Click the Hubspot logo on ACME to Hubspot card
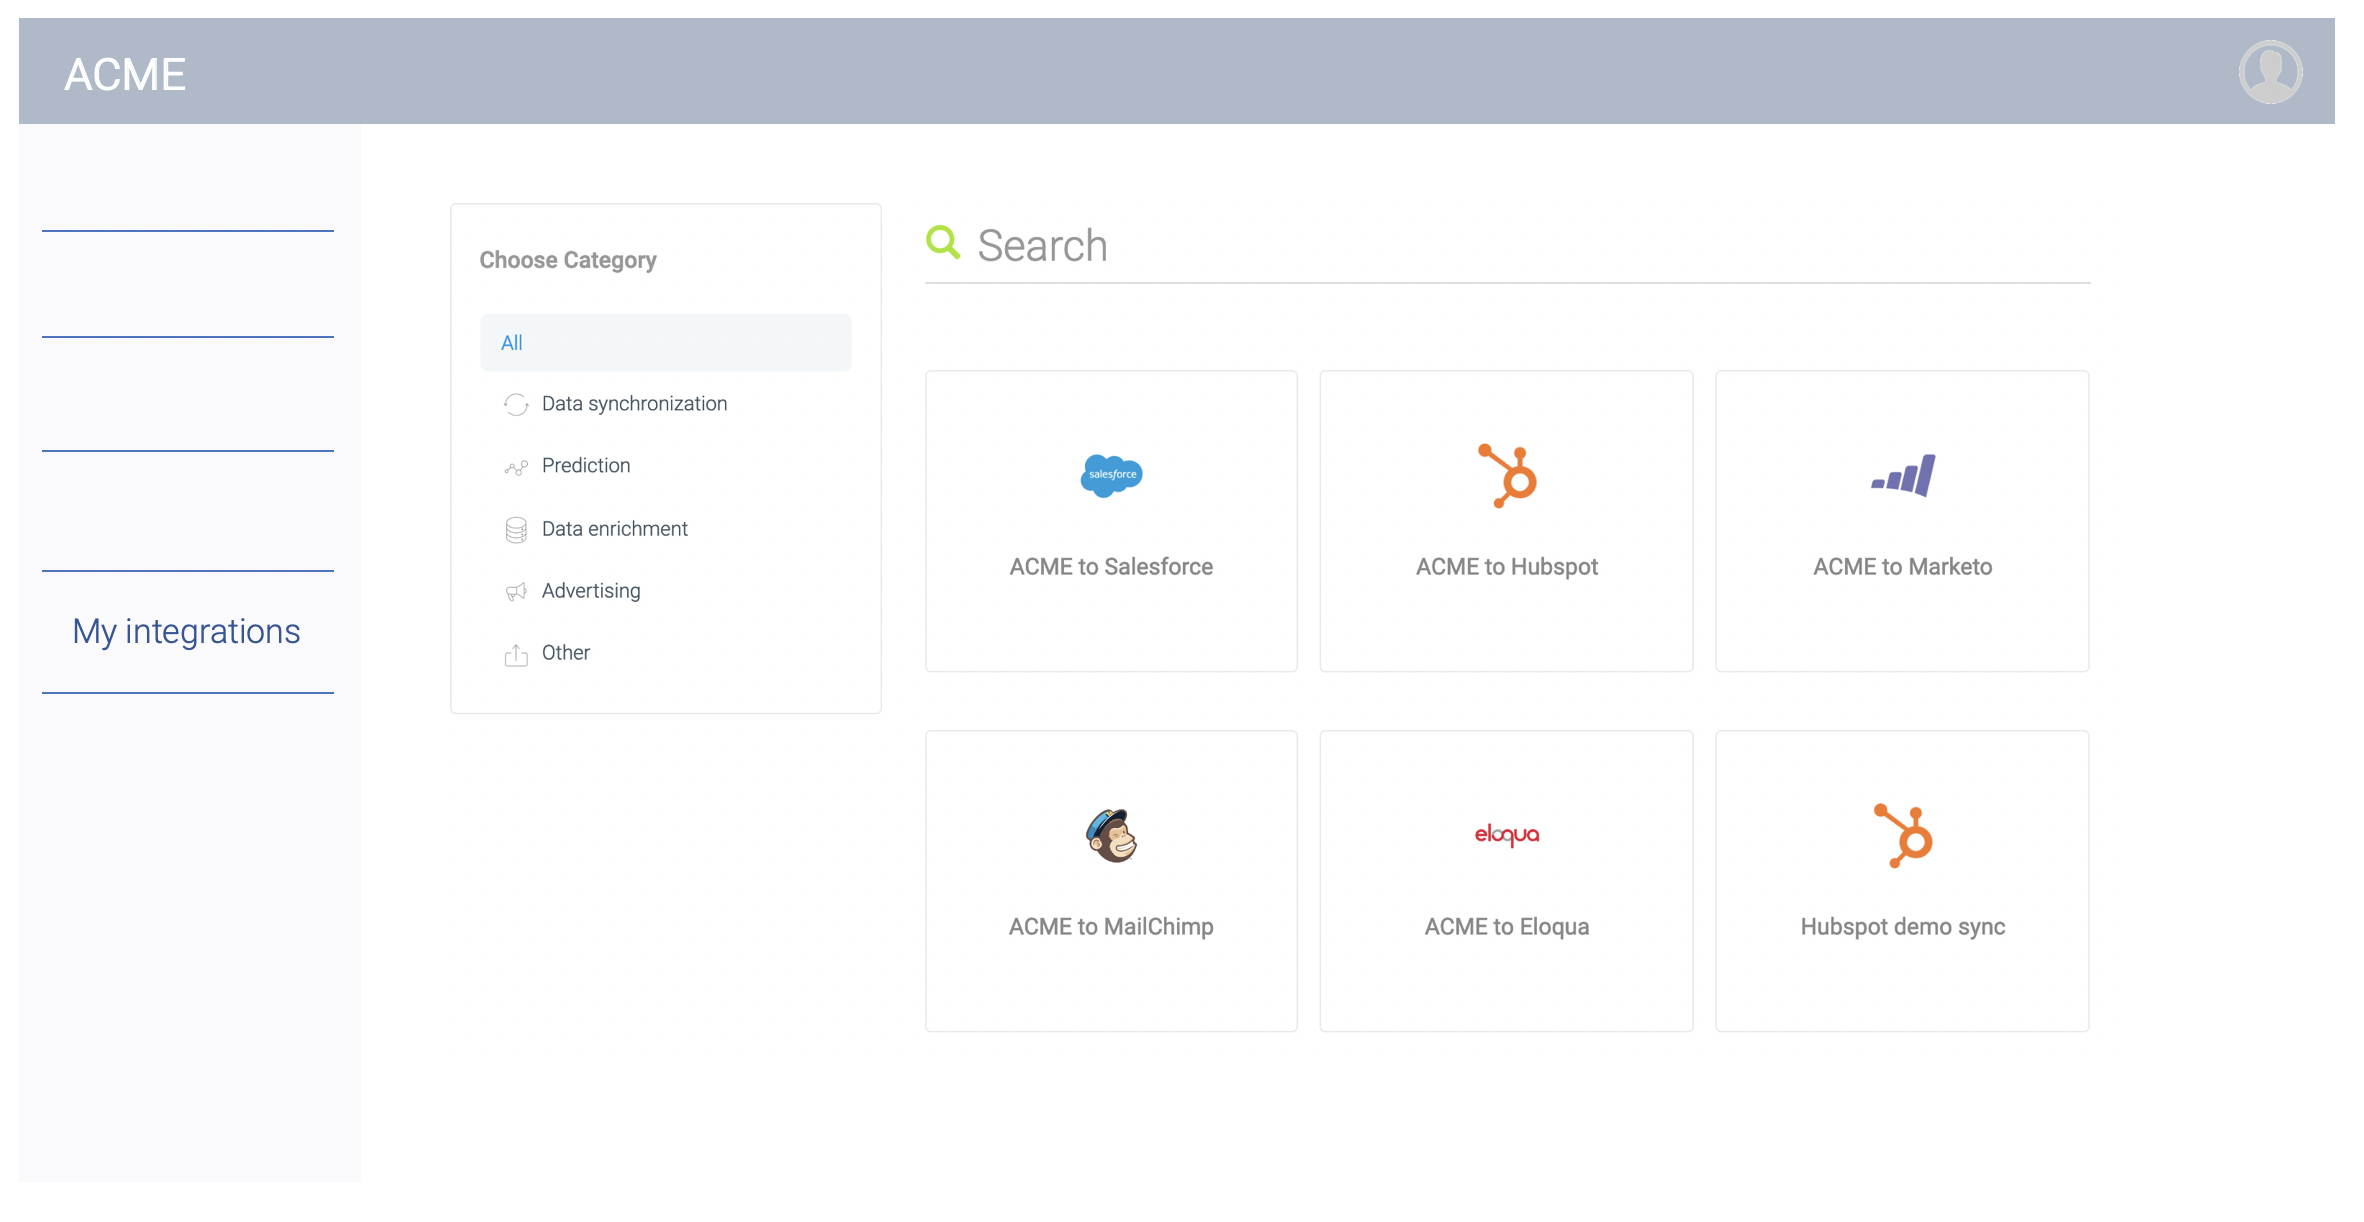Screen dimensions: 2364x1222 [1508, 476]
